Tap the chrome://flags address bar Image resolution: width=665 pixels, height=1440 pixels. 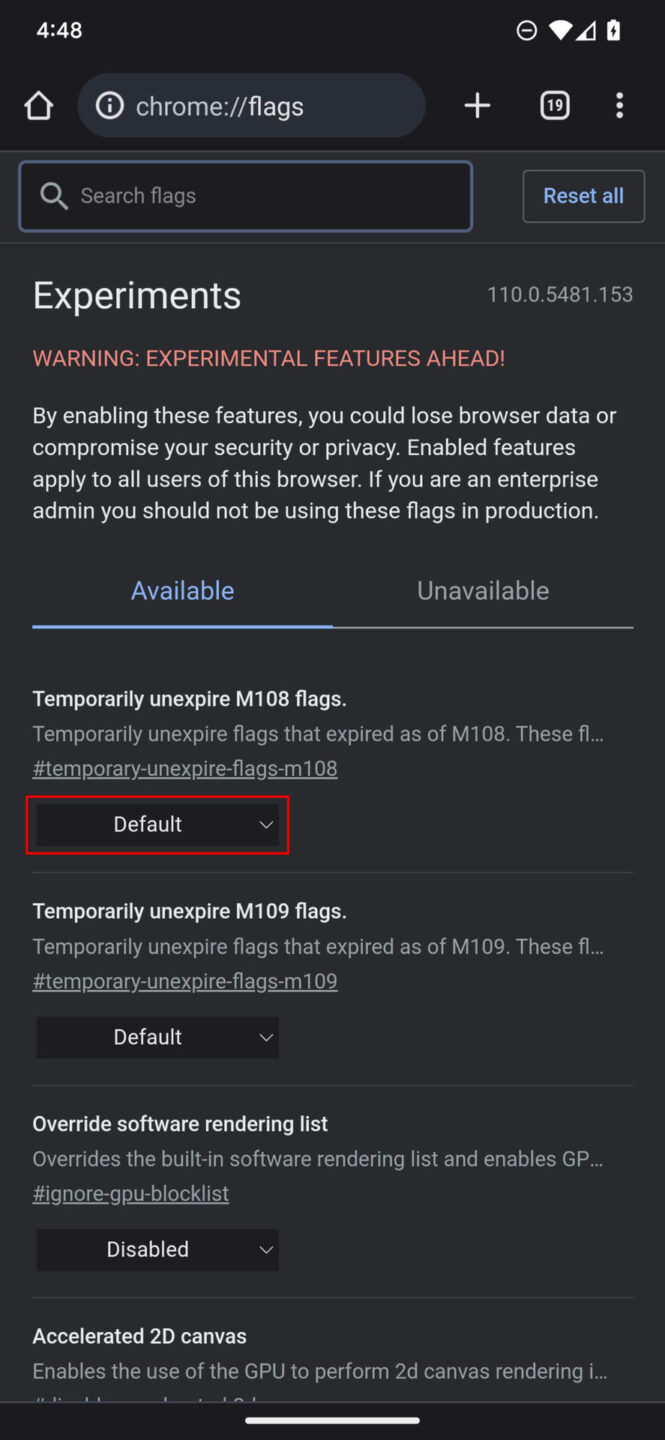[250, 105]
